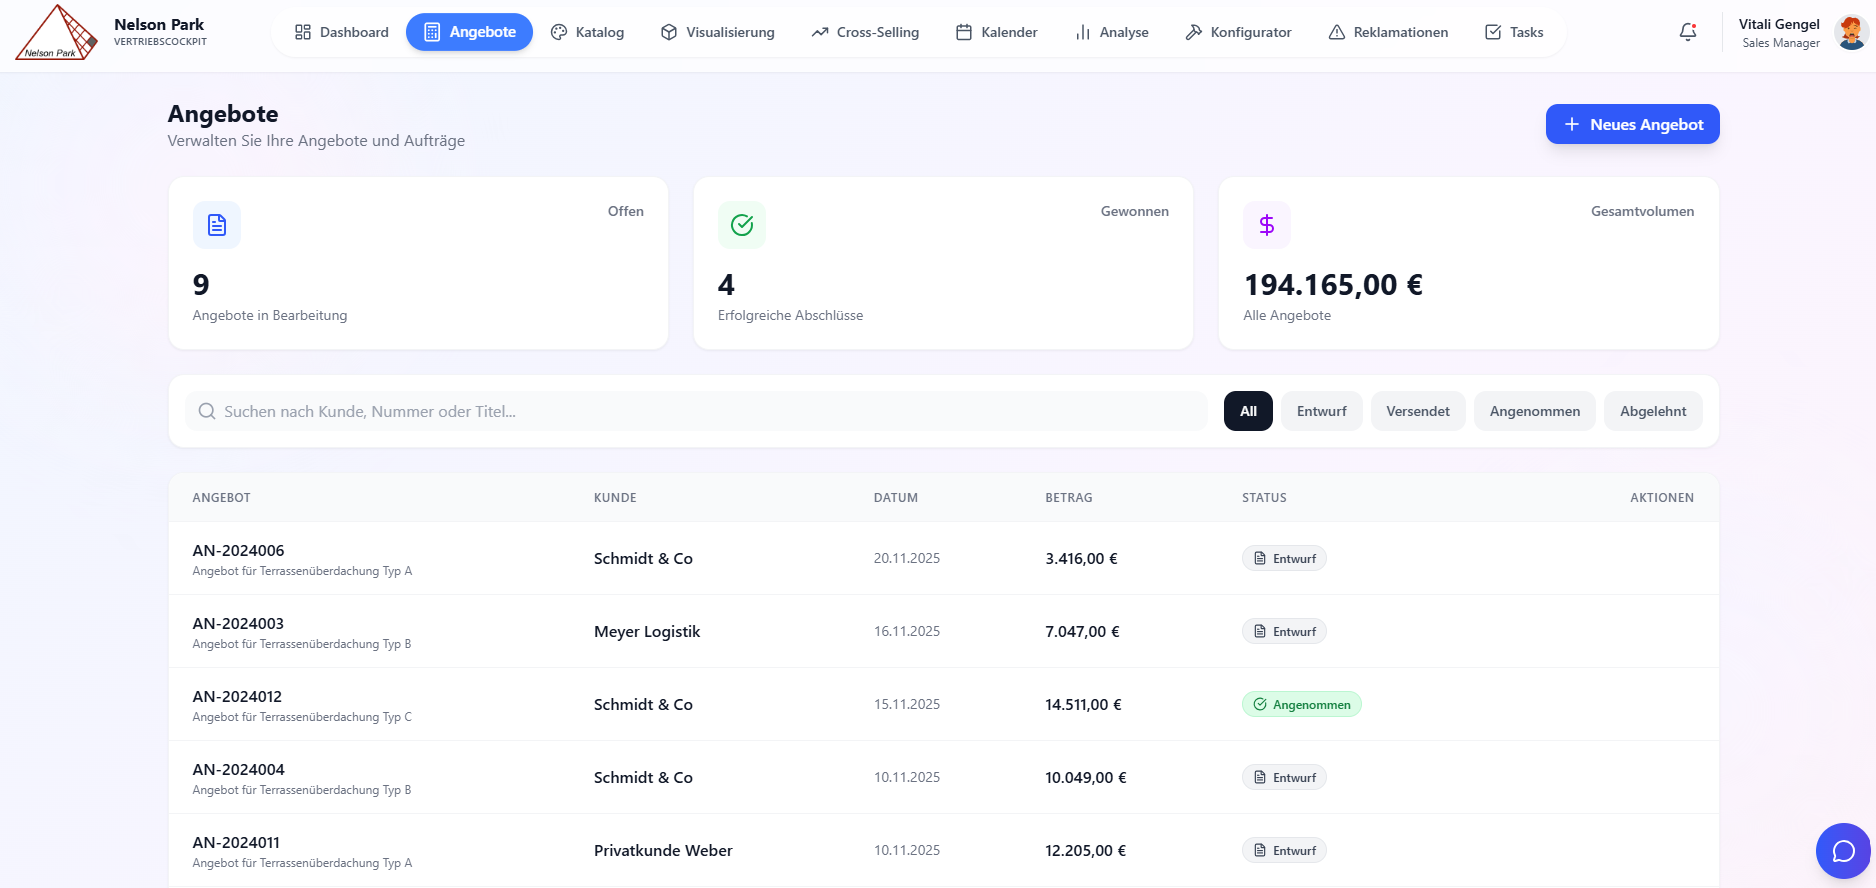
Task: Click the ANGEBOT column header
Action: [221, 497]
